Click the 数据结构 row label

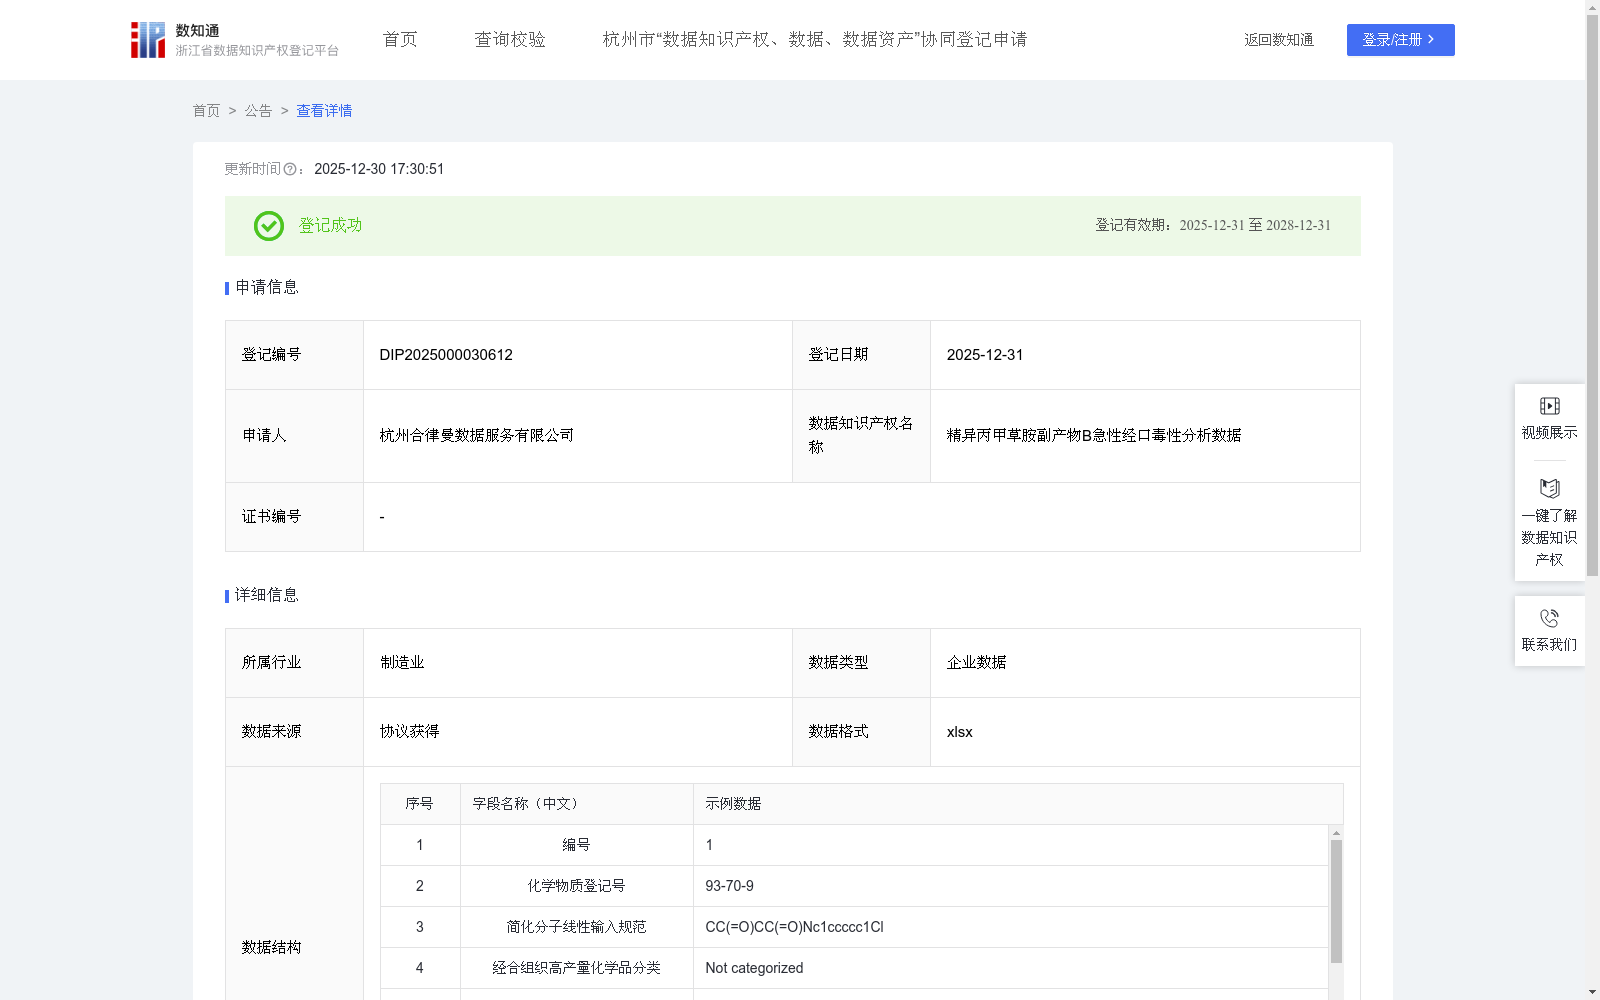pos(271,948)
